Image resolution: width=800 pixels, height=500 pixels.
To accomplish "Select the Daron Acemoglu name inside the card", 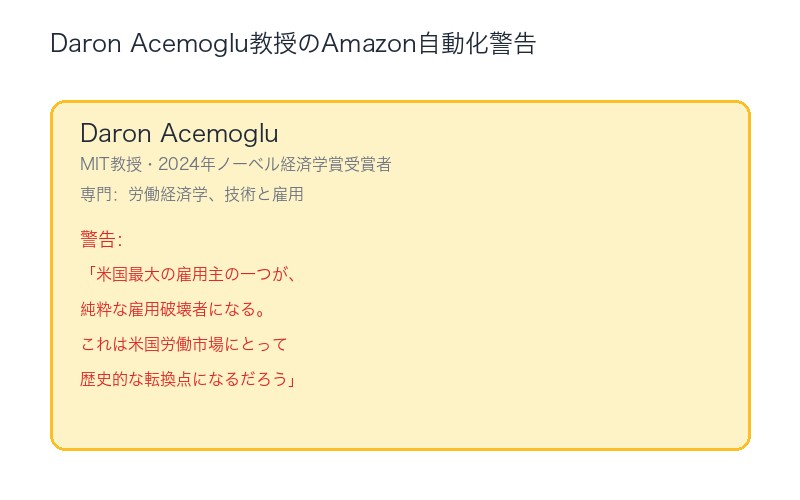I will (x=179, y=133).
